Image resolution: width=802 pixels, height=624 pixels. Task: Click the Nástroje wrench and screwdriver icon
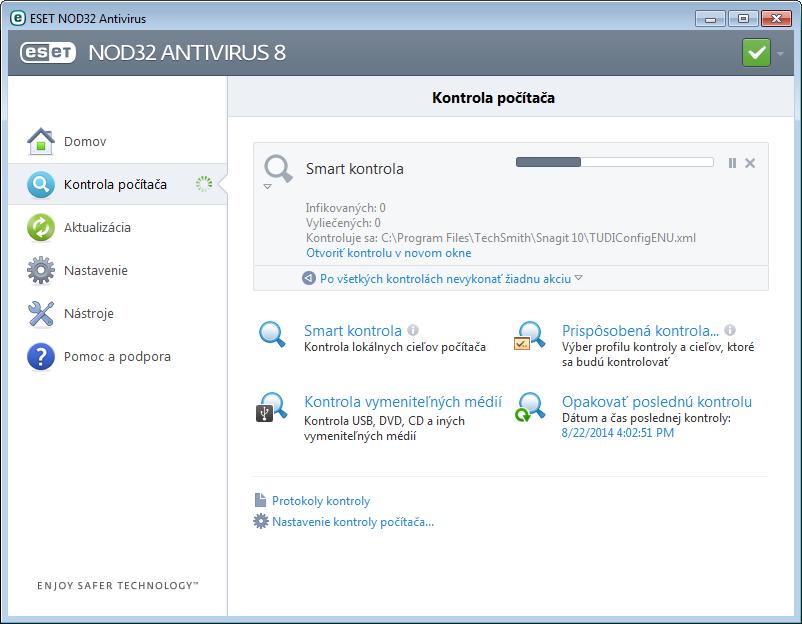click(x=41, y=313)
